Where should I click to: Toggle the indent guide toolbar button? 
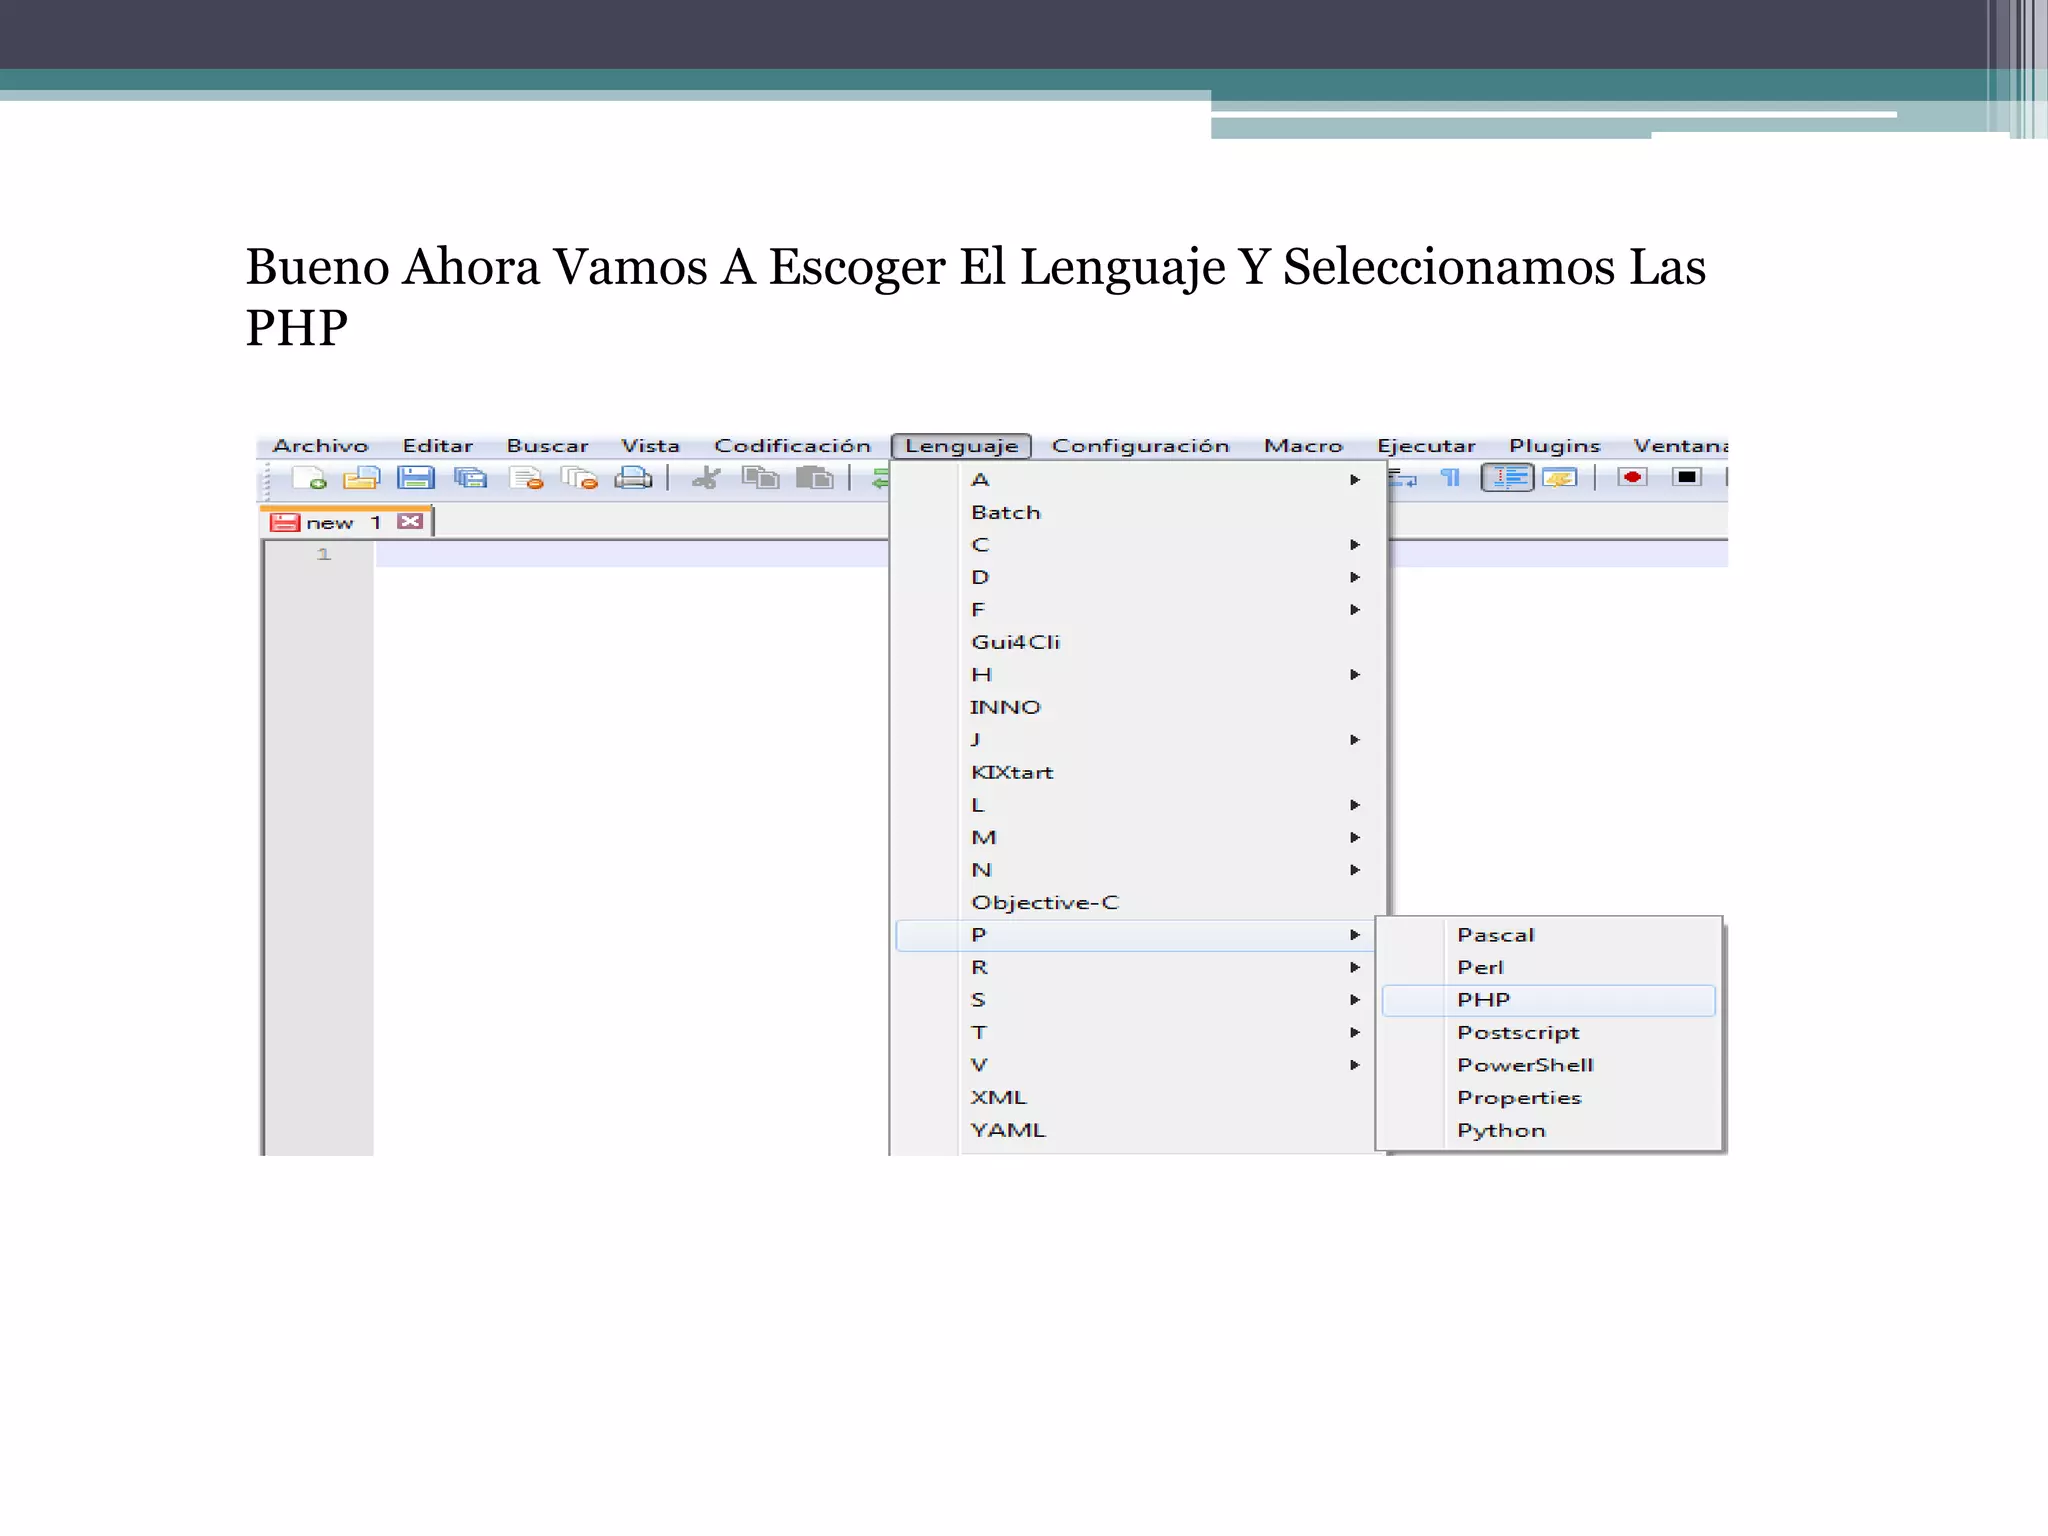pyautogui.click(x=1507, y=478)
